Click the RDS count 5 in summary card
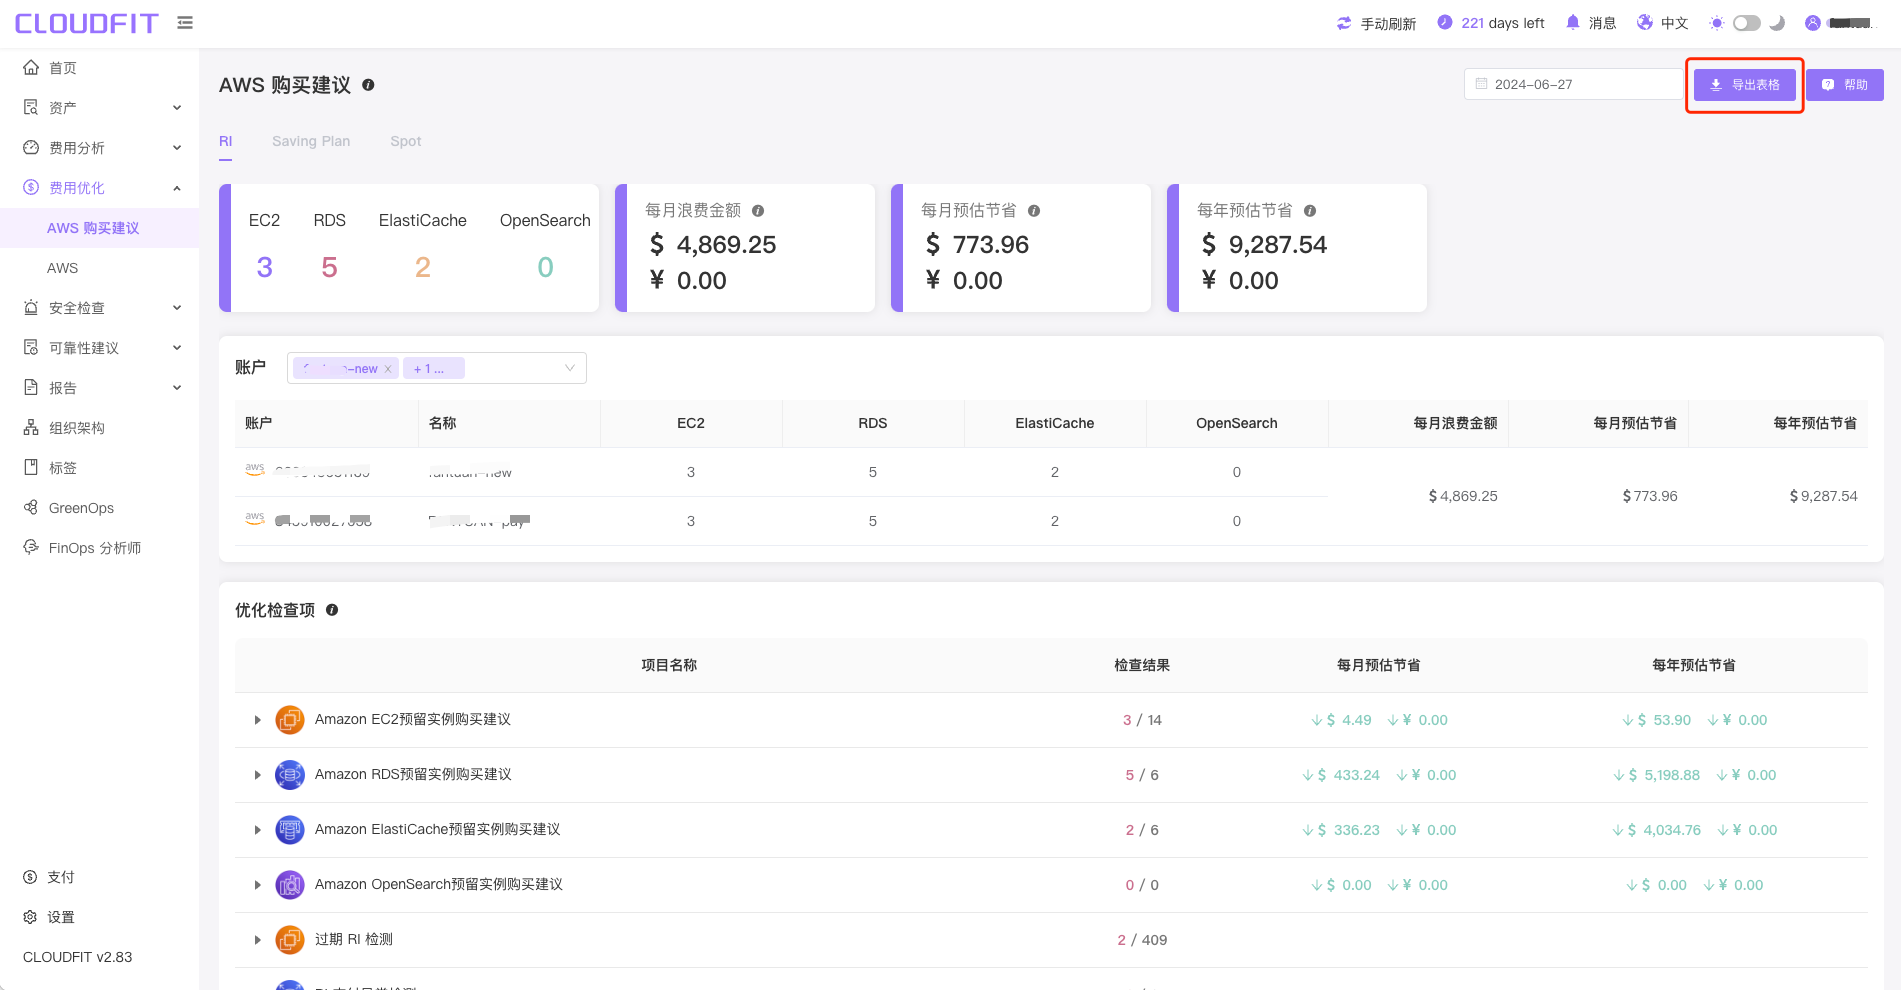Viewport: 1901px width, 990px height. tap(329, 267)
